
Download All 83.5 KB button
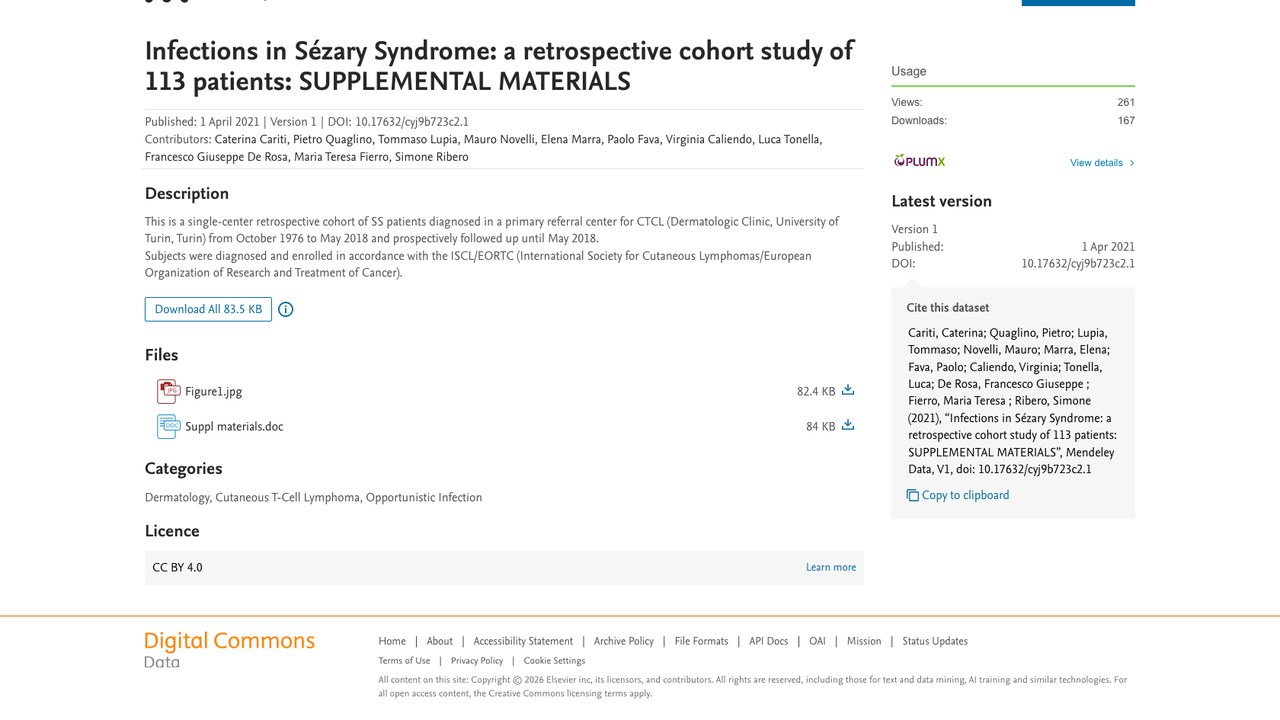[208, 309]
